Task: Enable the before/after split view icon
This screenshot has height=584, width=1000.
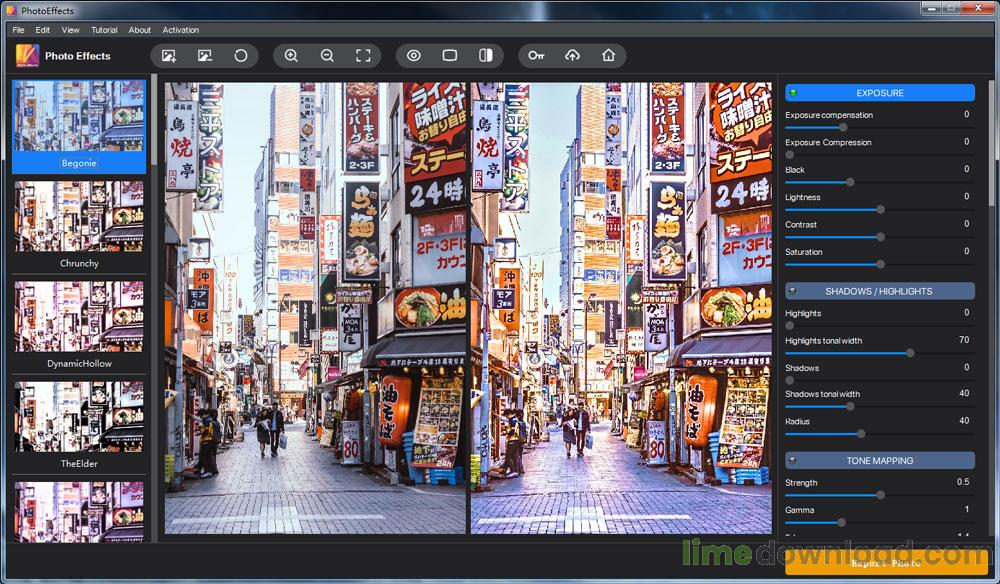Action: (x=486, y=56)
